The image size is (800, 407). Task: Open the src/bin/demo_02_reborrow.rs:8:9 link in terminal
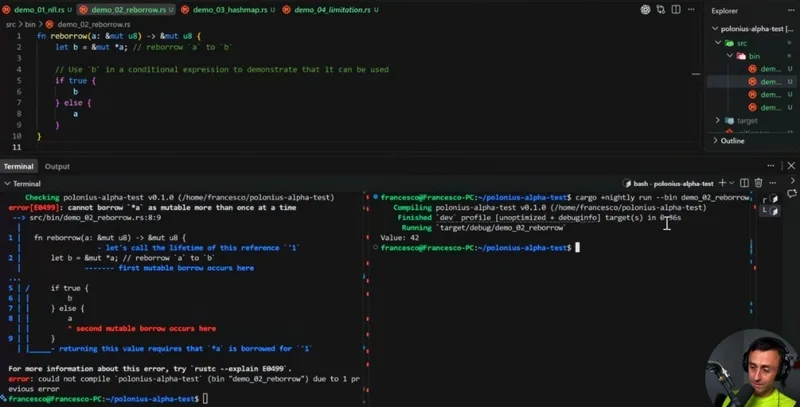click(95, 218)
